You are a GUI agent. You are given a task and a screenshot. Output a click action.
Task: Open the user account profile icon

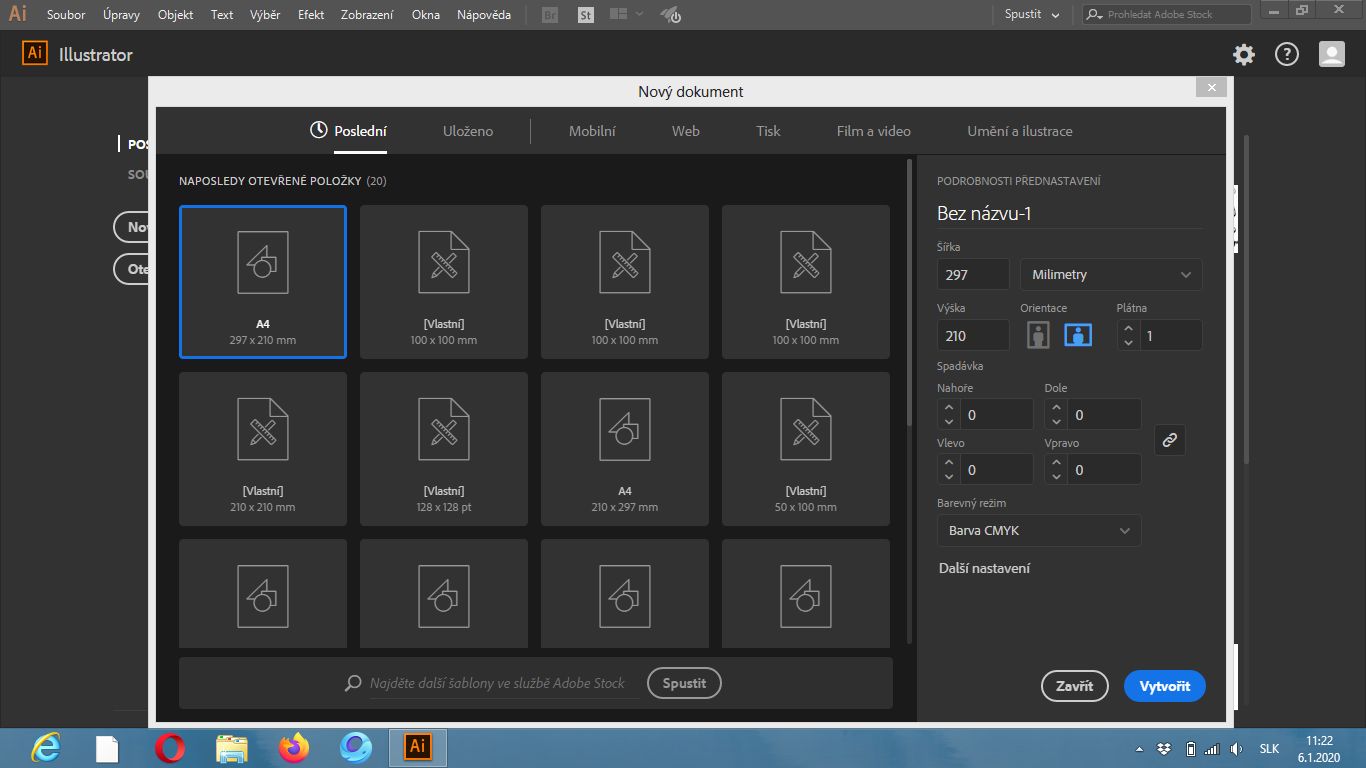pyautogui.click(x=1331, y=55)
